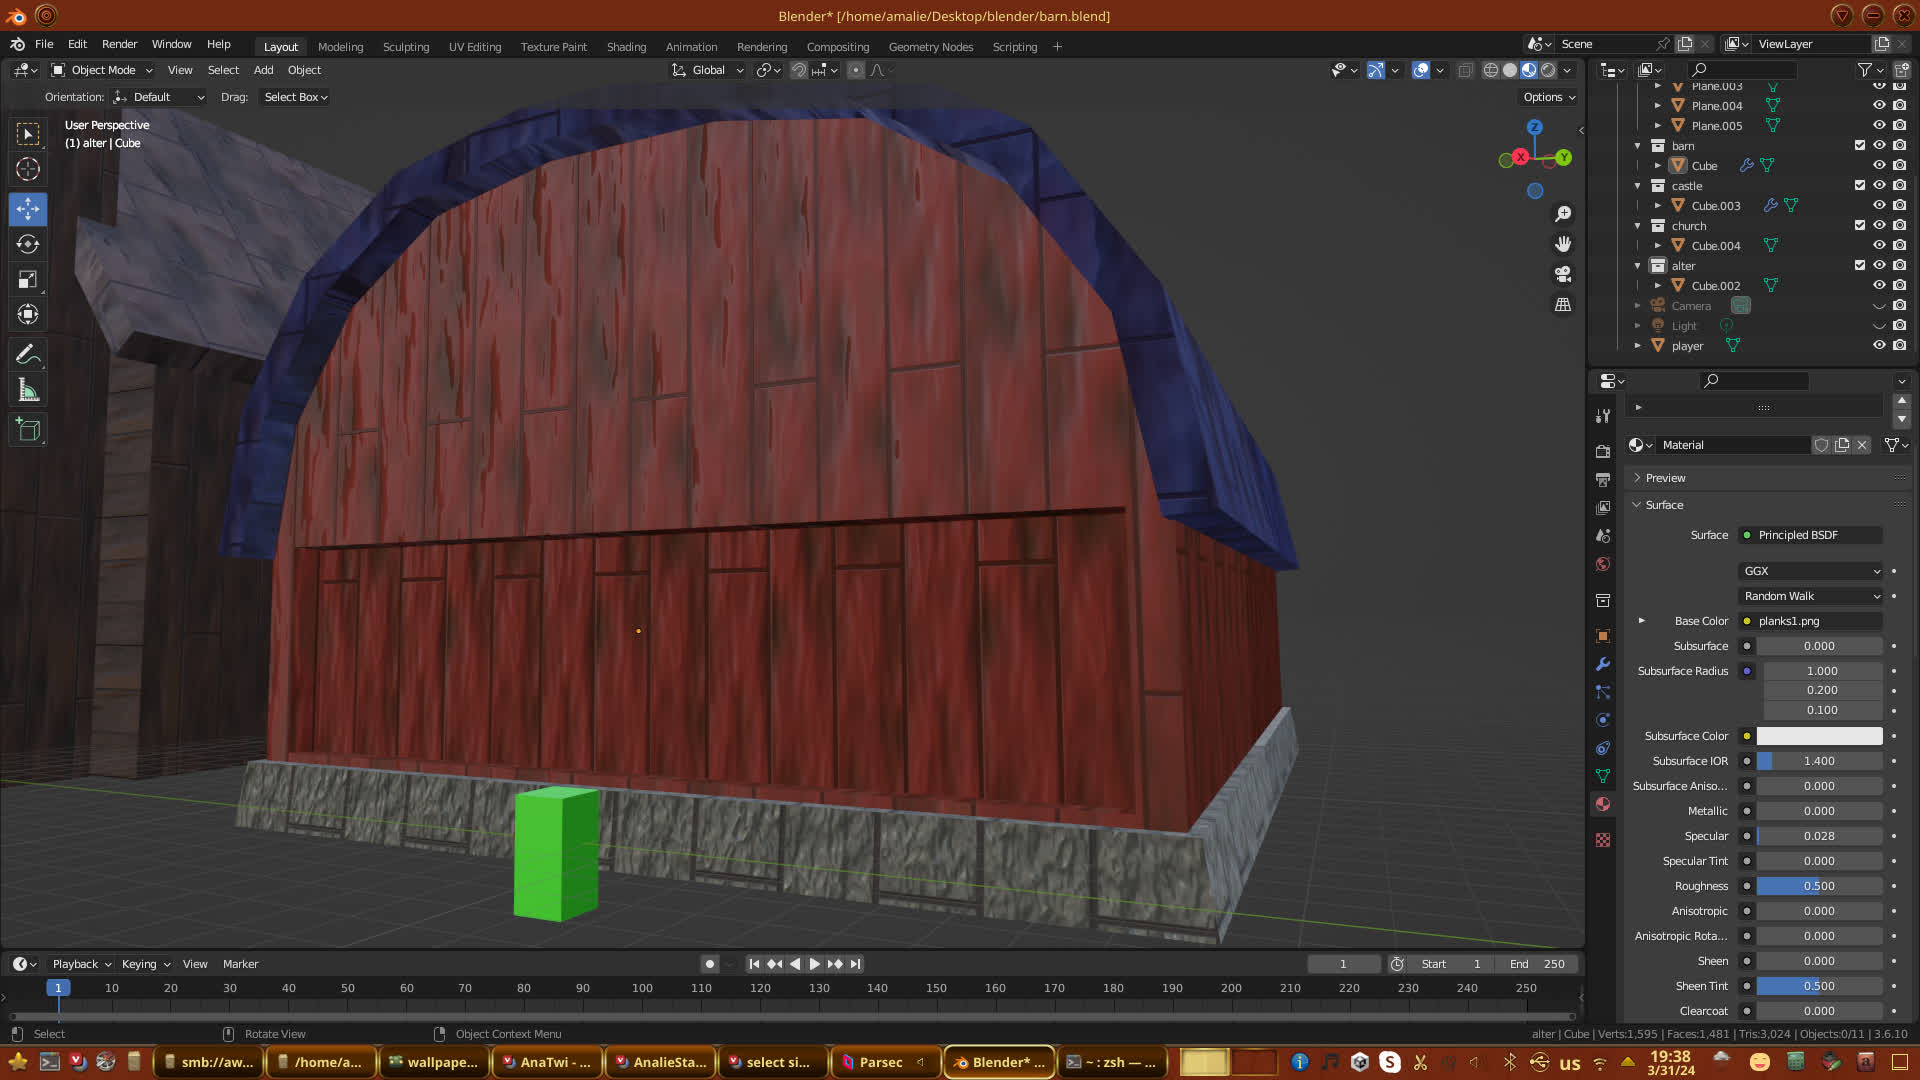The width and height of the screenshot is (1920, 1080).
Task: Click the Cursor tool icon
Action: [28, 169]
